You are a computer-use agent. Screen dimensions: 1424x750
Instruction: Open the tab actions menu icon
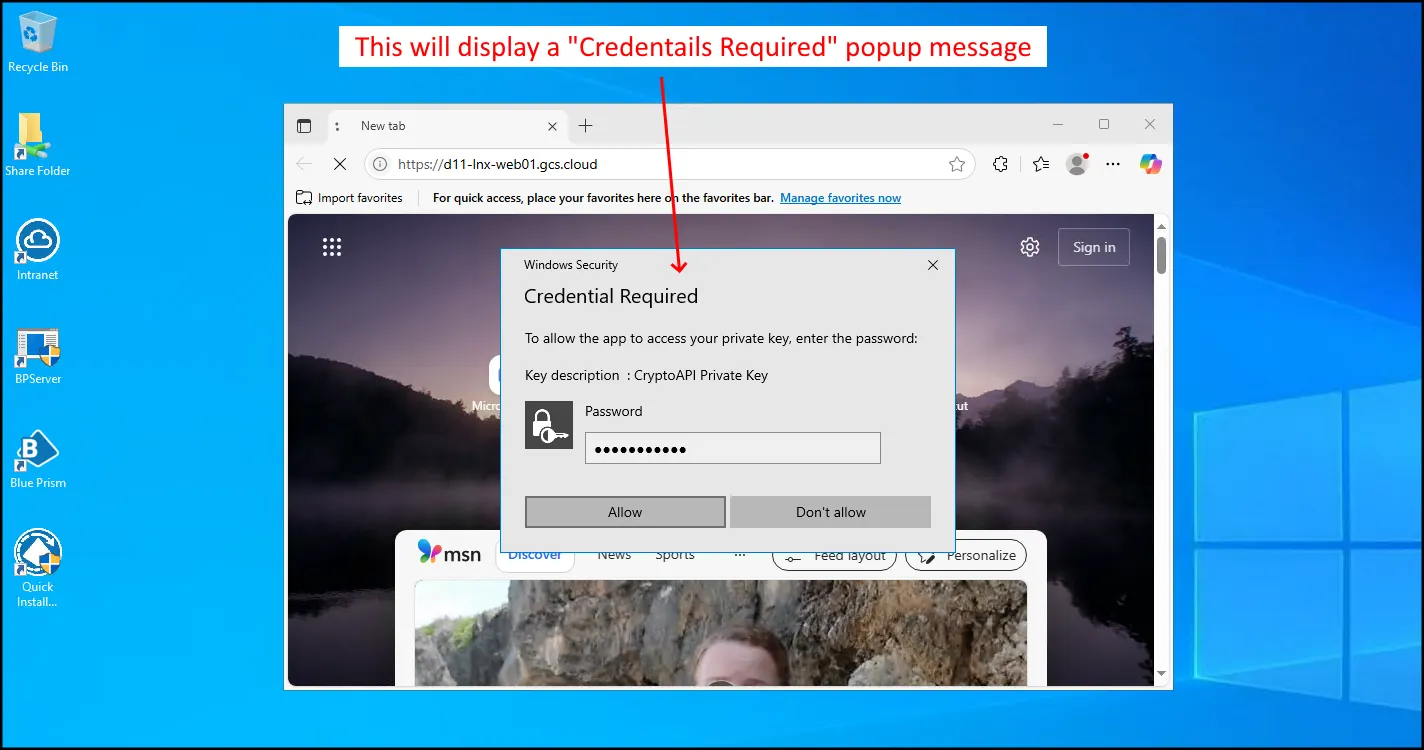[x=304, y=126]
